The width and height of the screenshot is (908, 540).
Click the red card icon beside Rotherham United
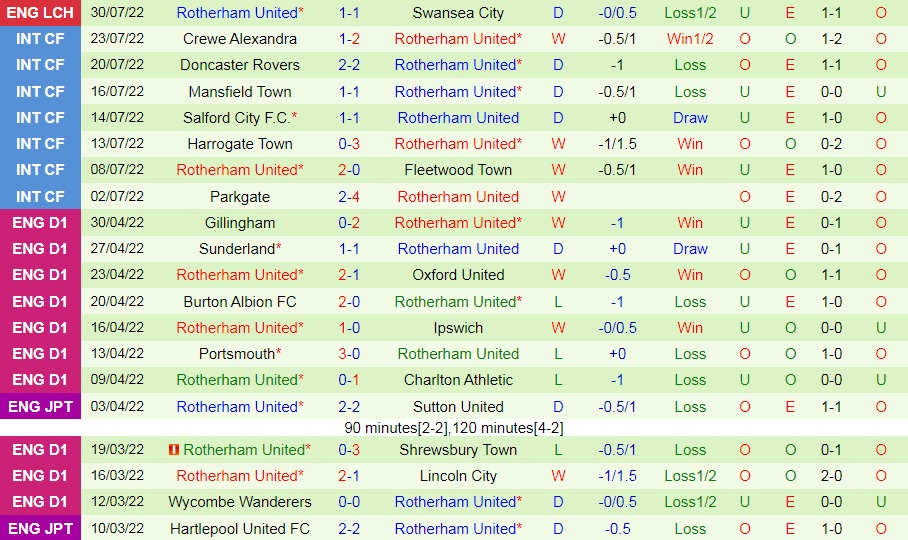pyautogui.click(x=175, y=450)
